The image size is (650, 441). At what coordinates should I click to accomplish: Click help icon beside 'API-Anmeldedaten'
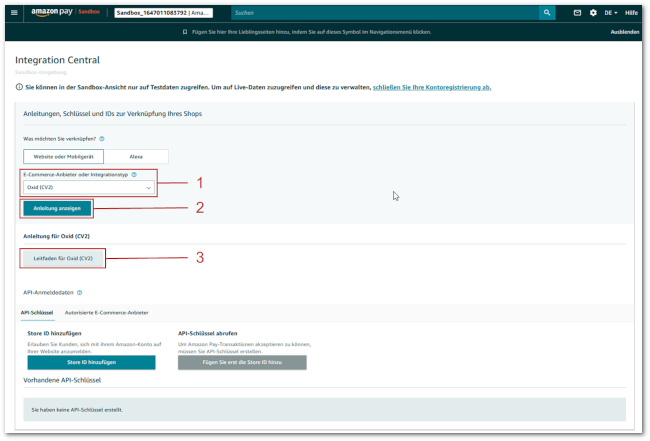point(79,293)
